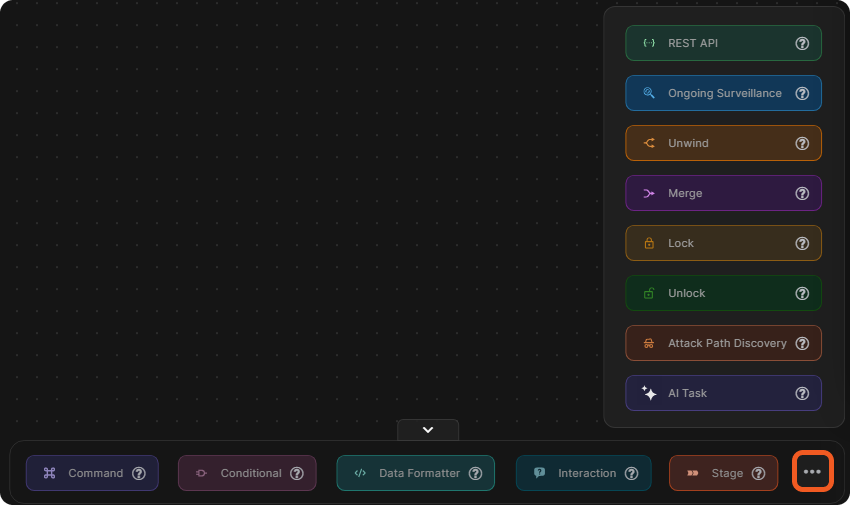Click the AI Task sparkle icon

point(649,393)
